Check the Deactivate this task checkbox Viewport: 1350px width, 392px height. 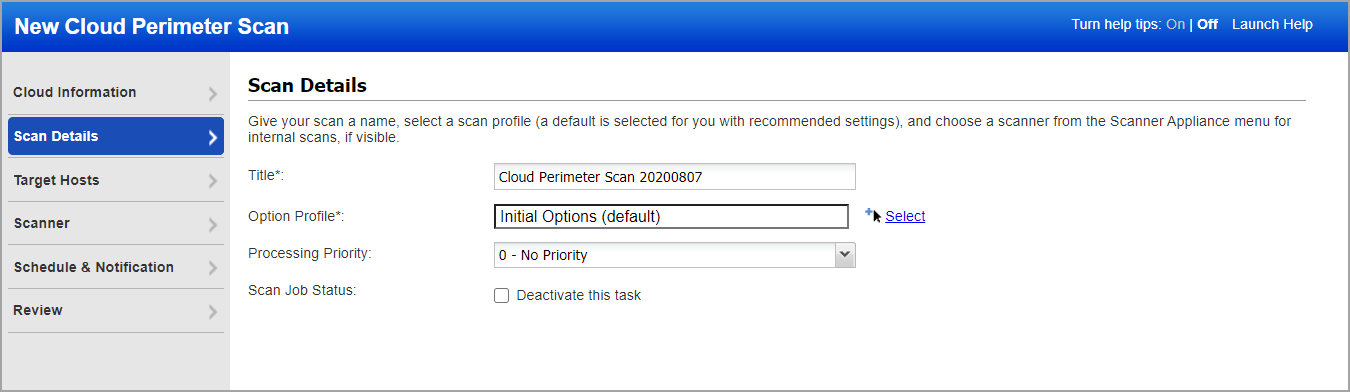tap(502, 295)
